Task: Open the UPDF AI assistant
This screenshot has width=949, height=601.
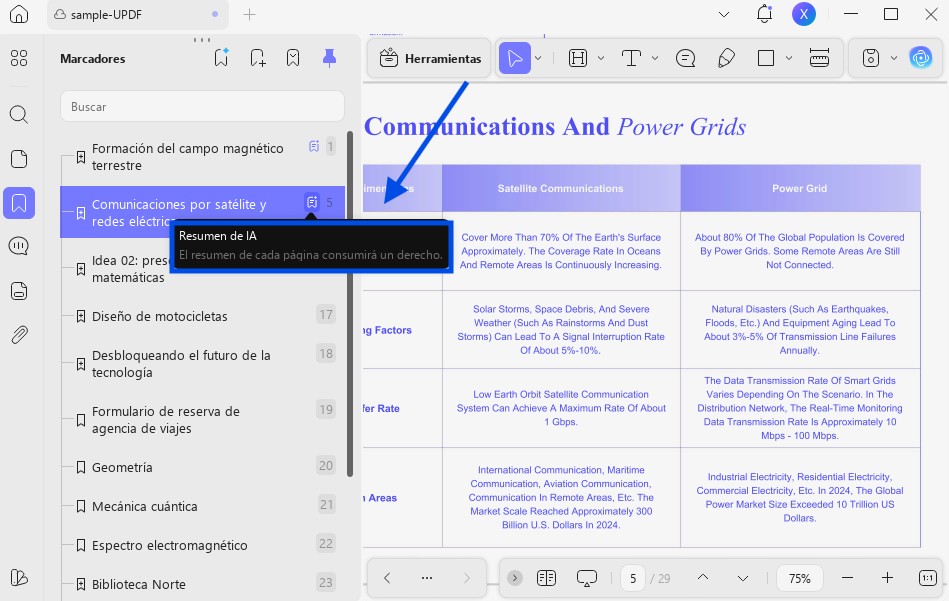Action: pos(920,58)
